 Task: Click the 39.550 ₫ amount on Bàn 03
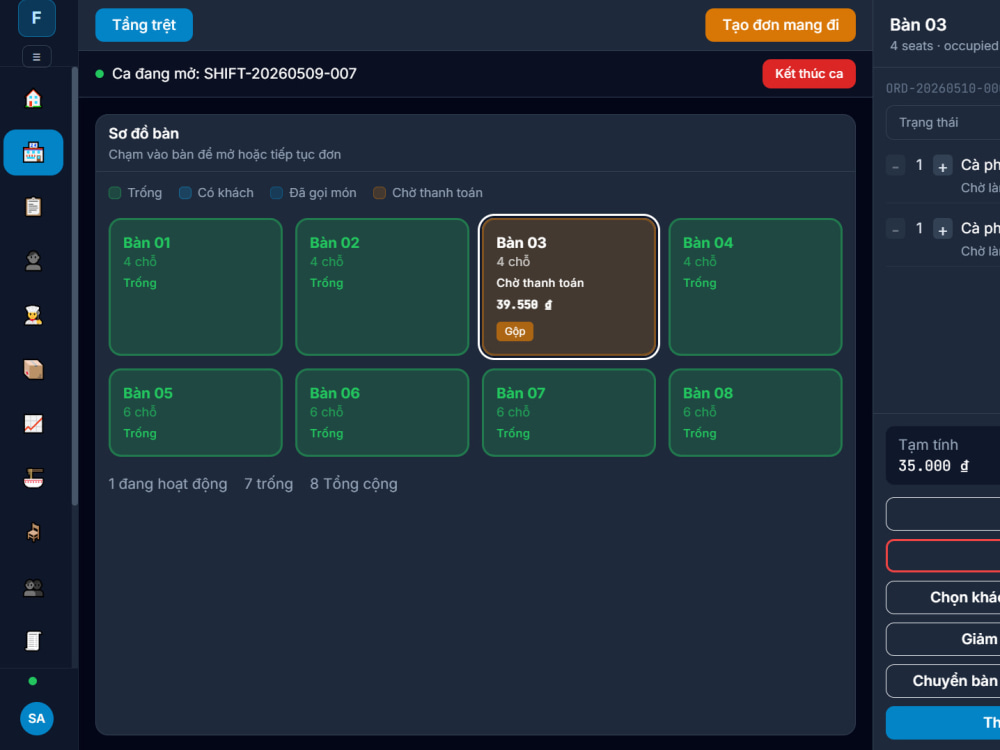[524, 305]
